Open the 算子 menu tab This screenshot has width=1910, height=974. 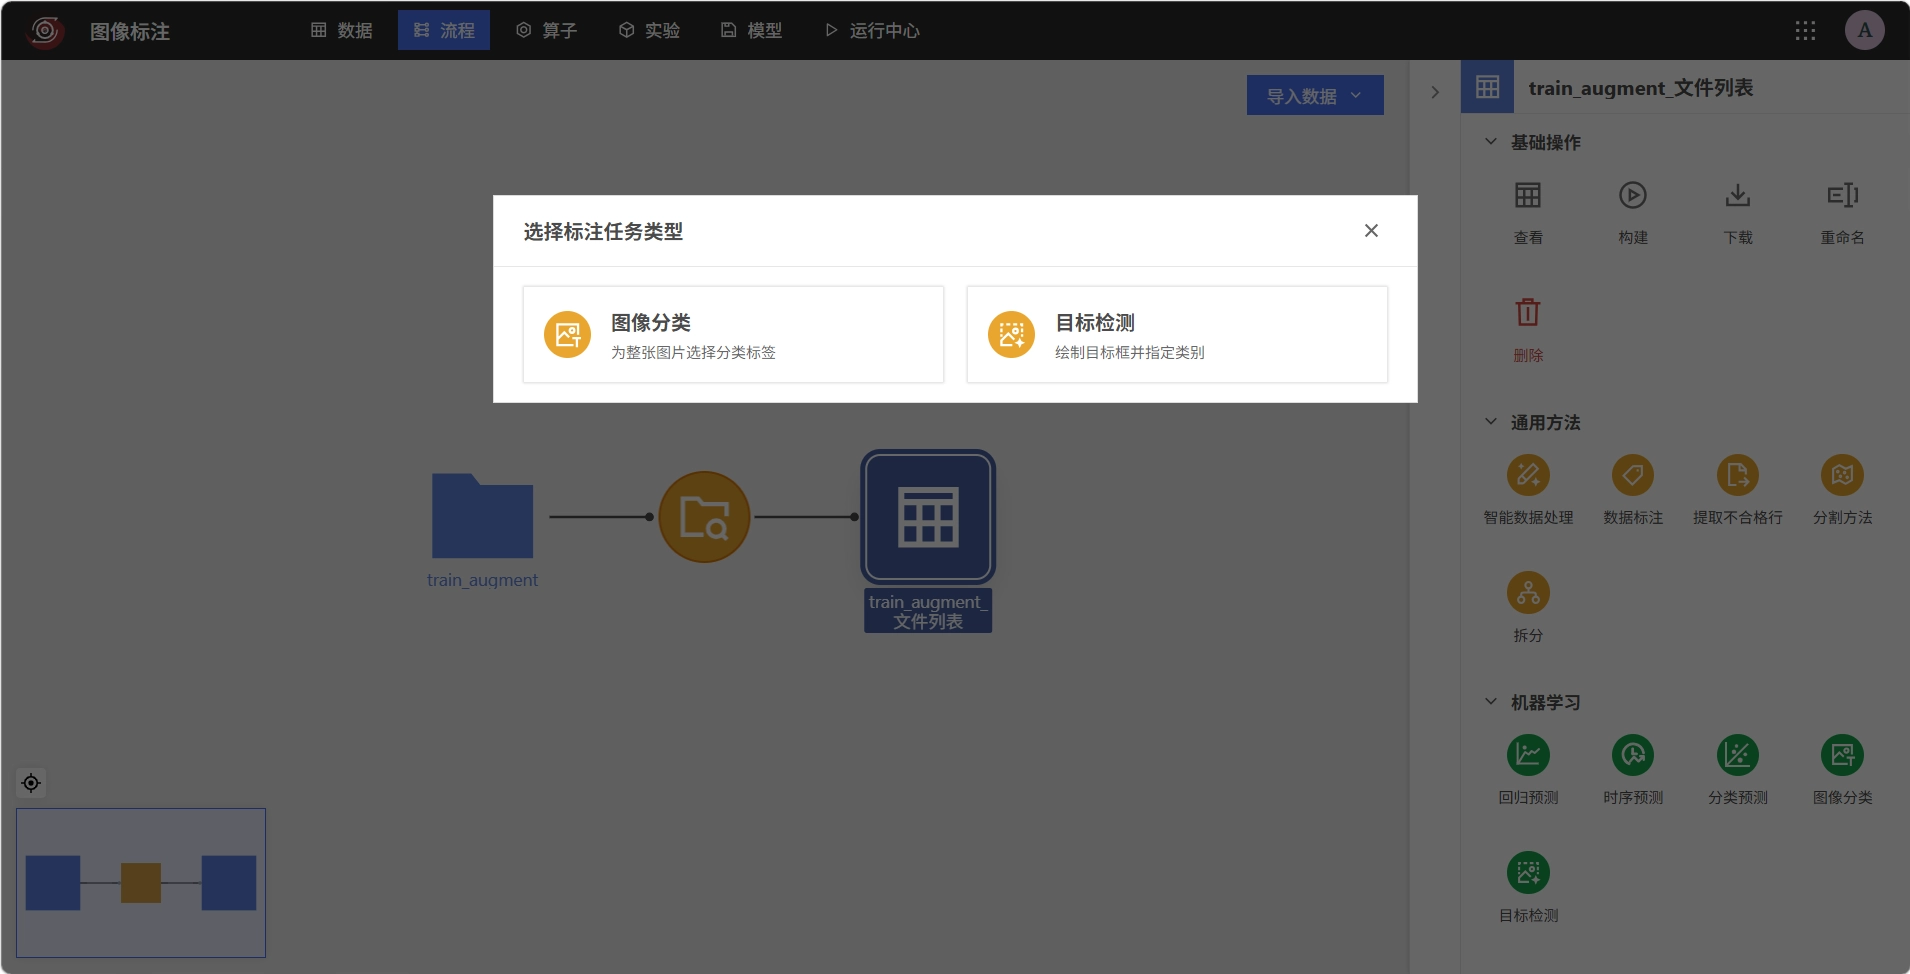click(x=547, y=30)
